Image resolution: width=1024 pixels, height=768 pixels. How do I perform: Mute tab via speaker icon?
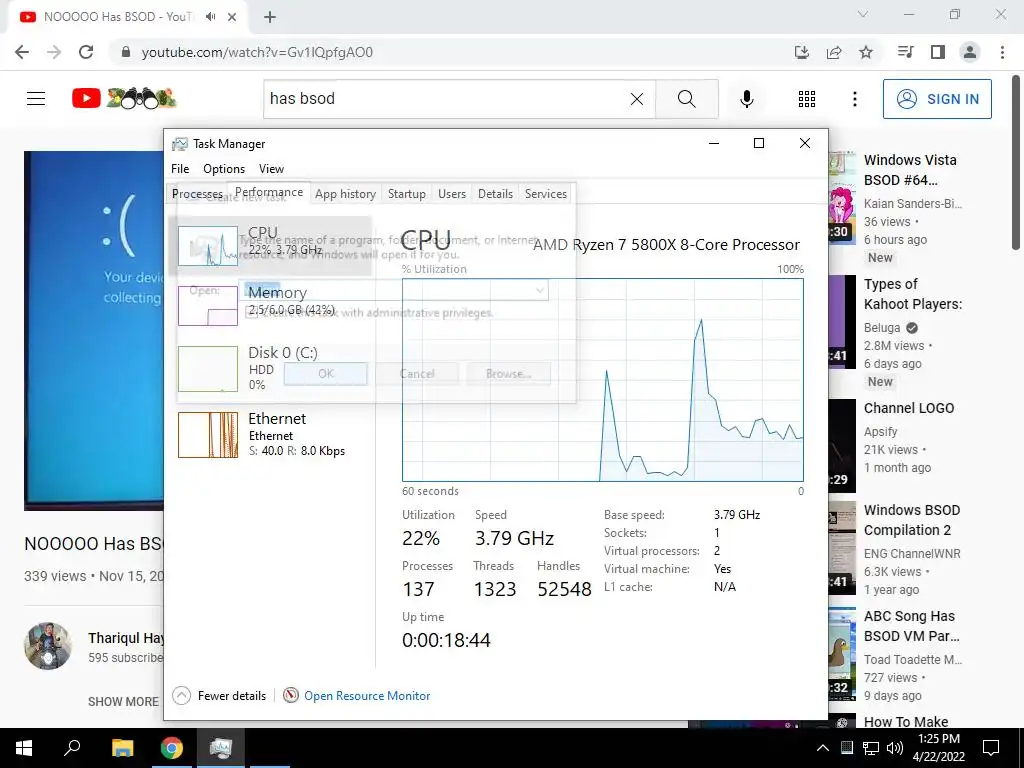[x=210, y=17]
